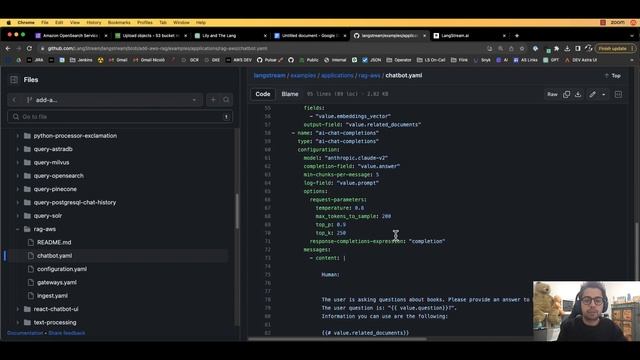Expand the query-pinecone folder
This screenshot has height=360, width=640.
18,189
